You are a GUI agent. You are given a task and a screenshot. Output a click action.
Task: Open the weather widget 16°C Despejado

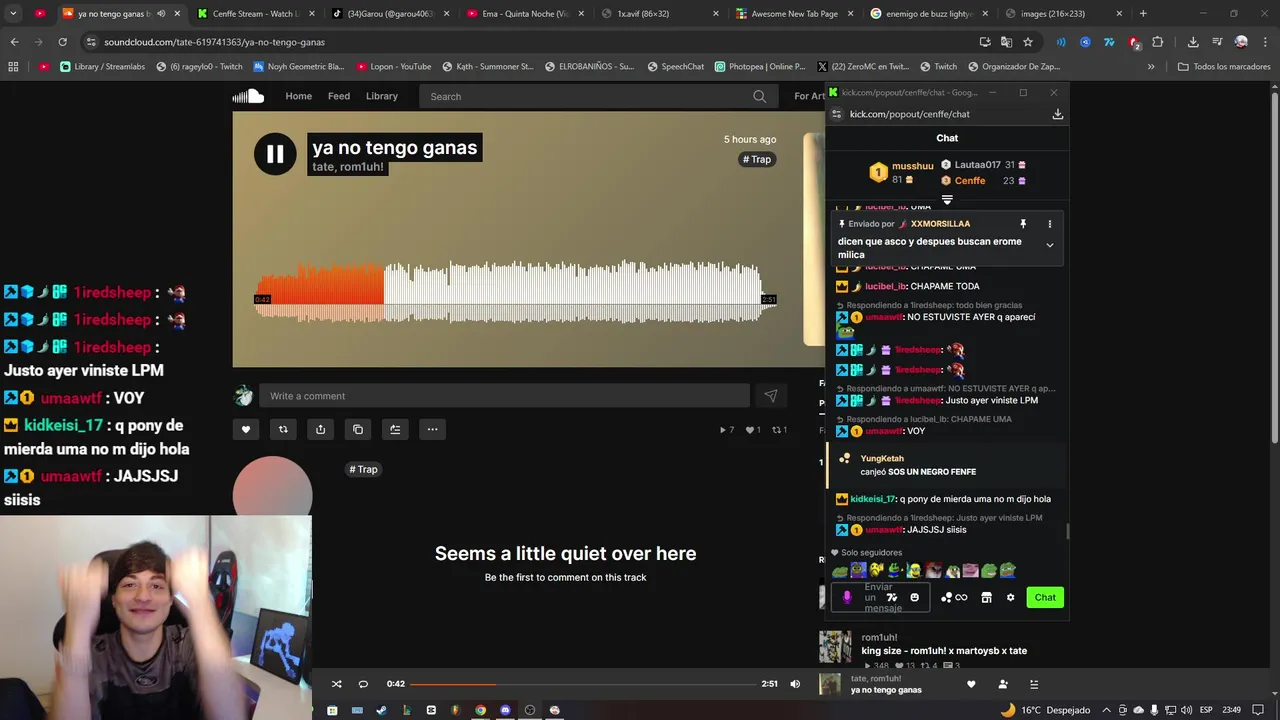pos(1045,710)
